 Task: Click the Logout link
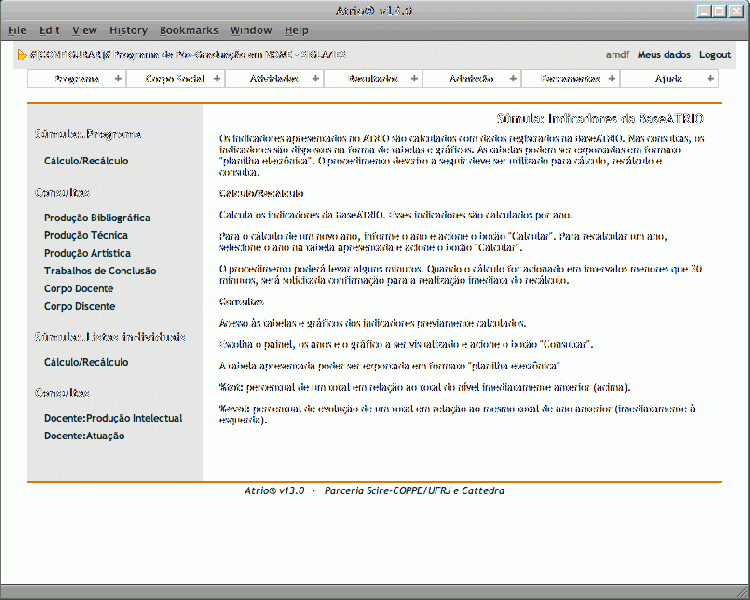pos(715,55)
